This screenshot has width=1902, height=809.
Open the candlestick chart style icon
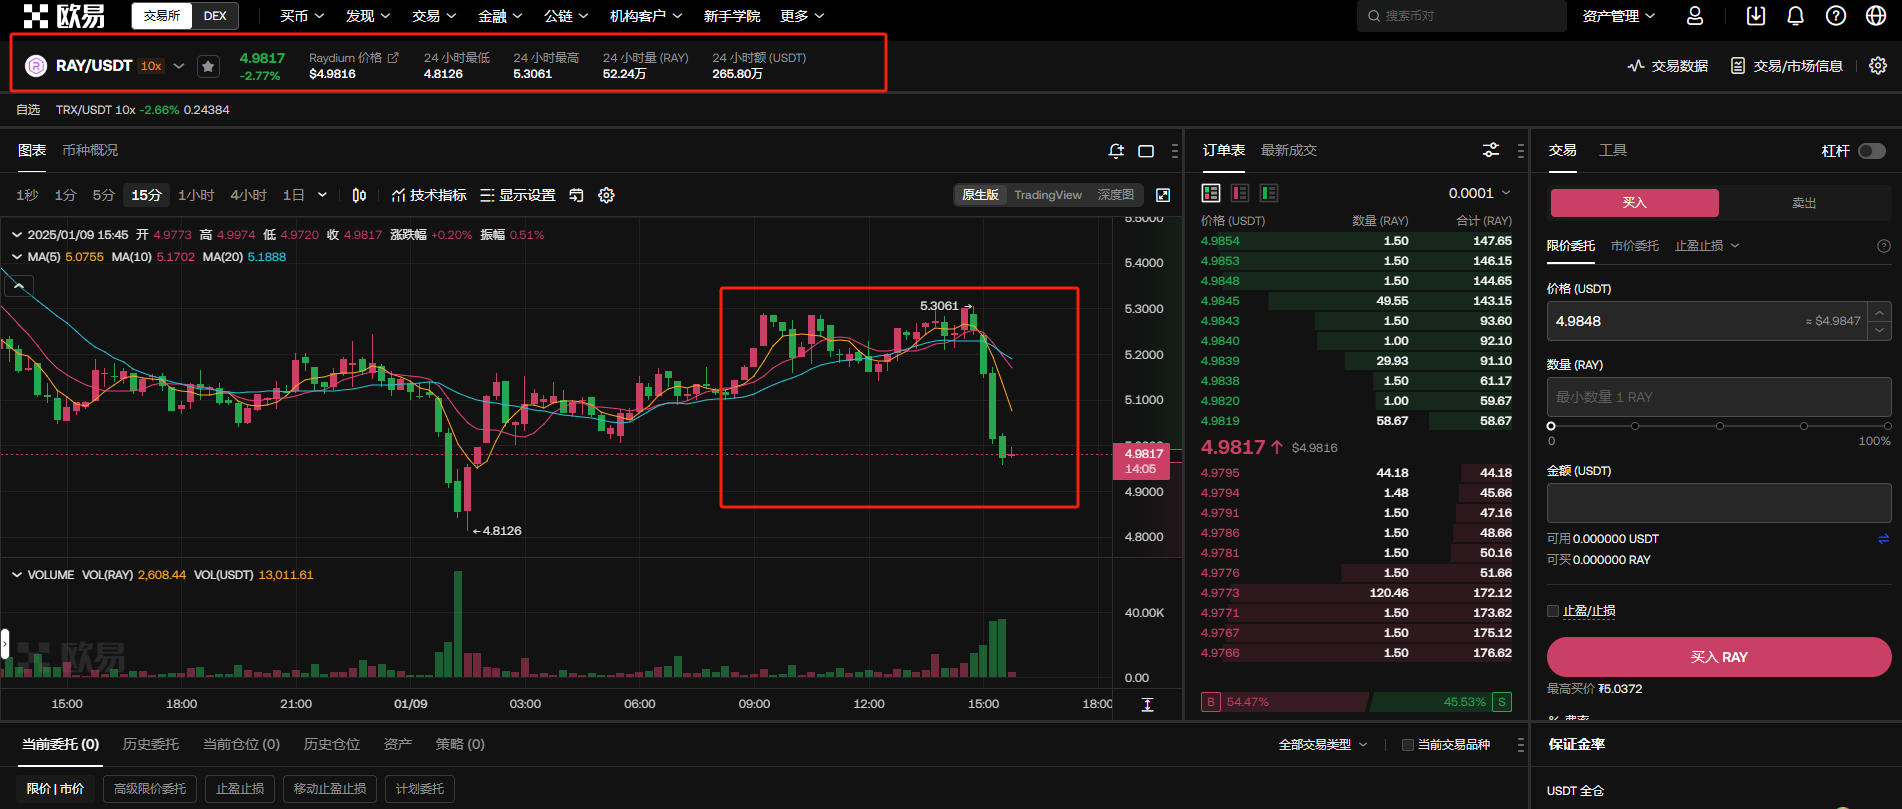tap(359, 195)
